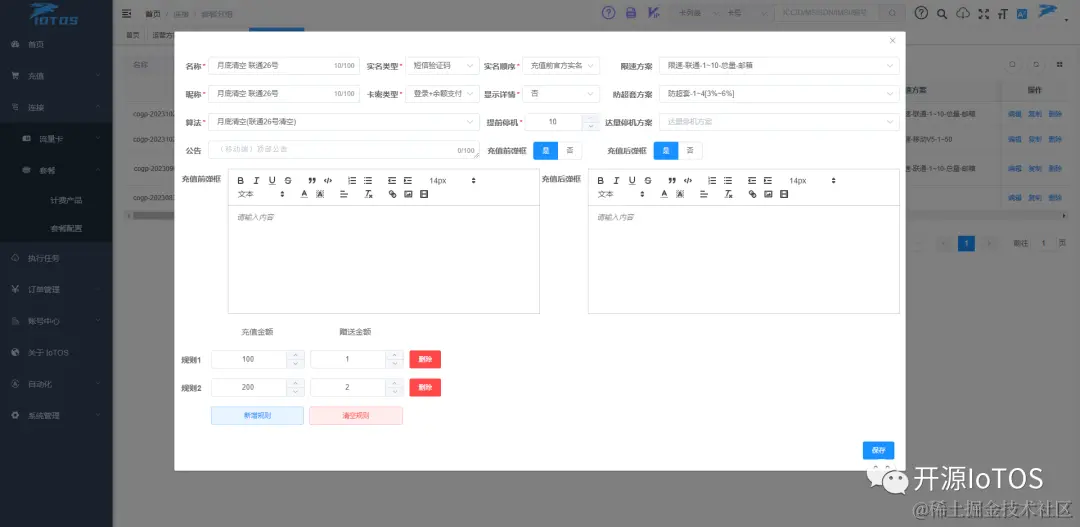Insert link in the 充值后弹框 editor
This screenshot has width=1080, height=527.
753,194
